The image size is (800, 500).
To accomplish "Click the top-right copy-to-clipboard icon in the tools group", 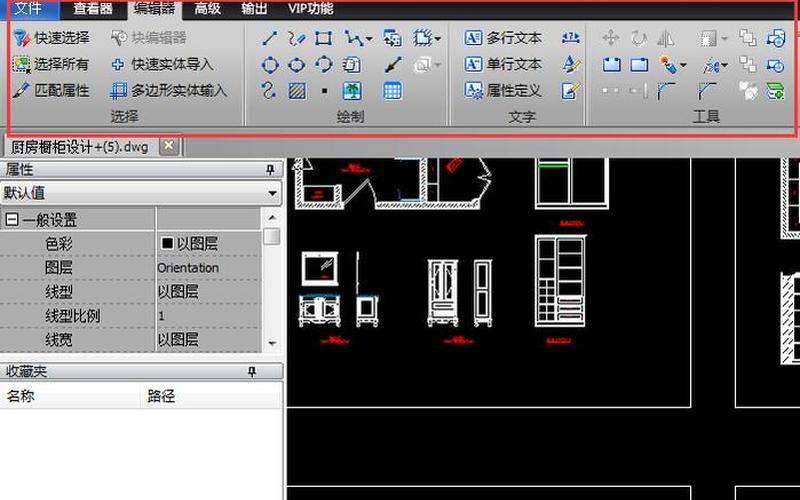I will [776, 38].
